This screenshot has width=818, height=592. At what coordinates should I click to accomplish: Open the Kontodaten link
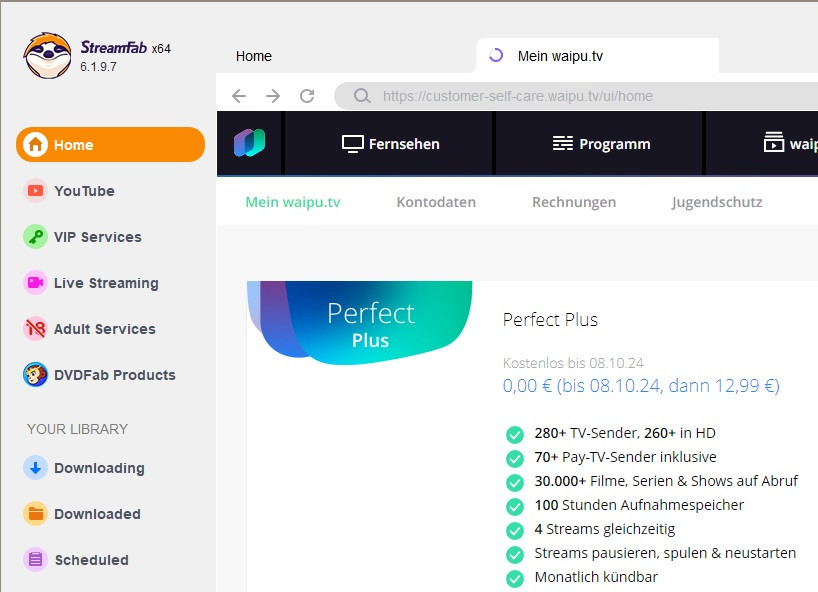point(436,202)
